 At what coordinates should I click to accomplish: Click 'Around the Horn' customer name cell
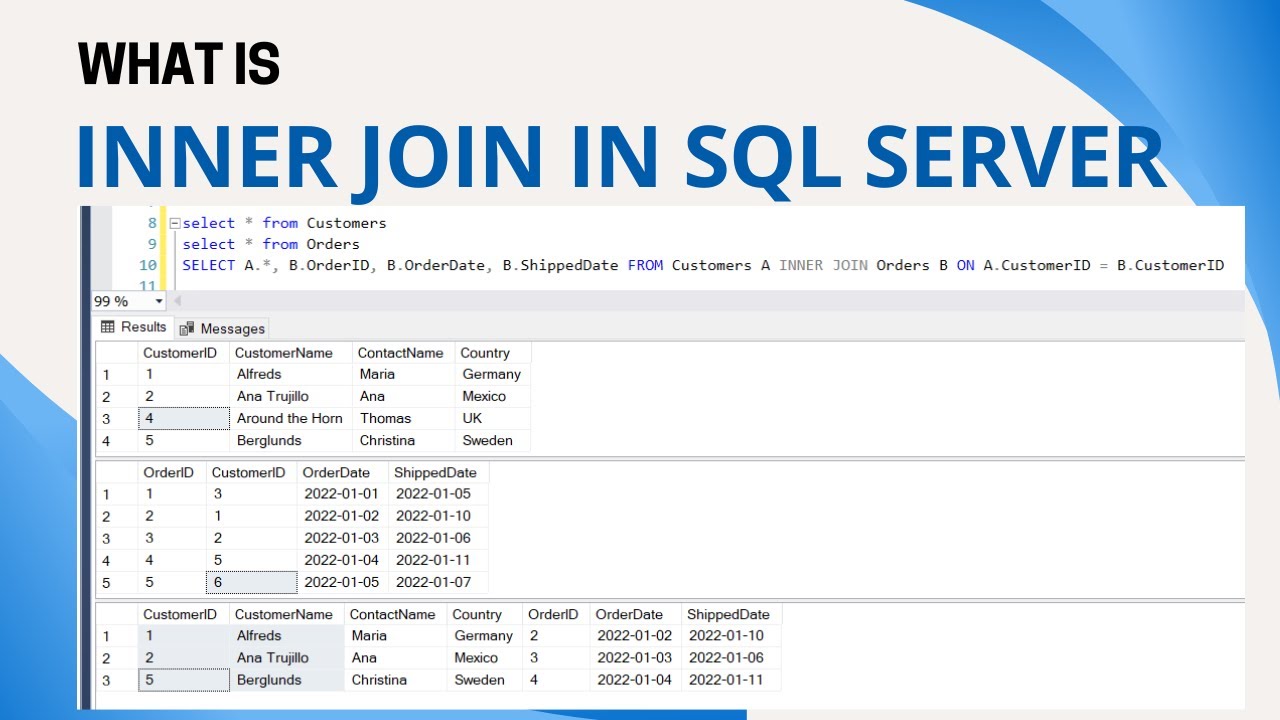click(291, 418)
